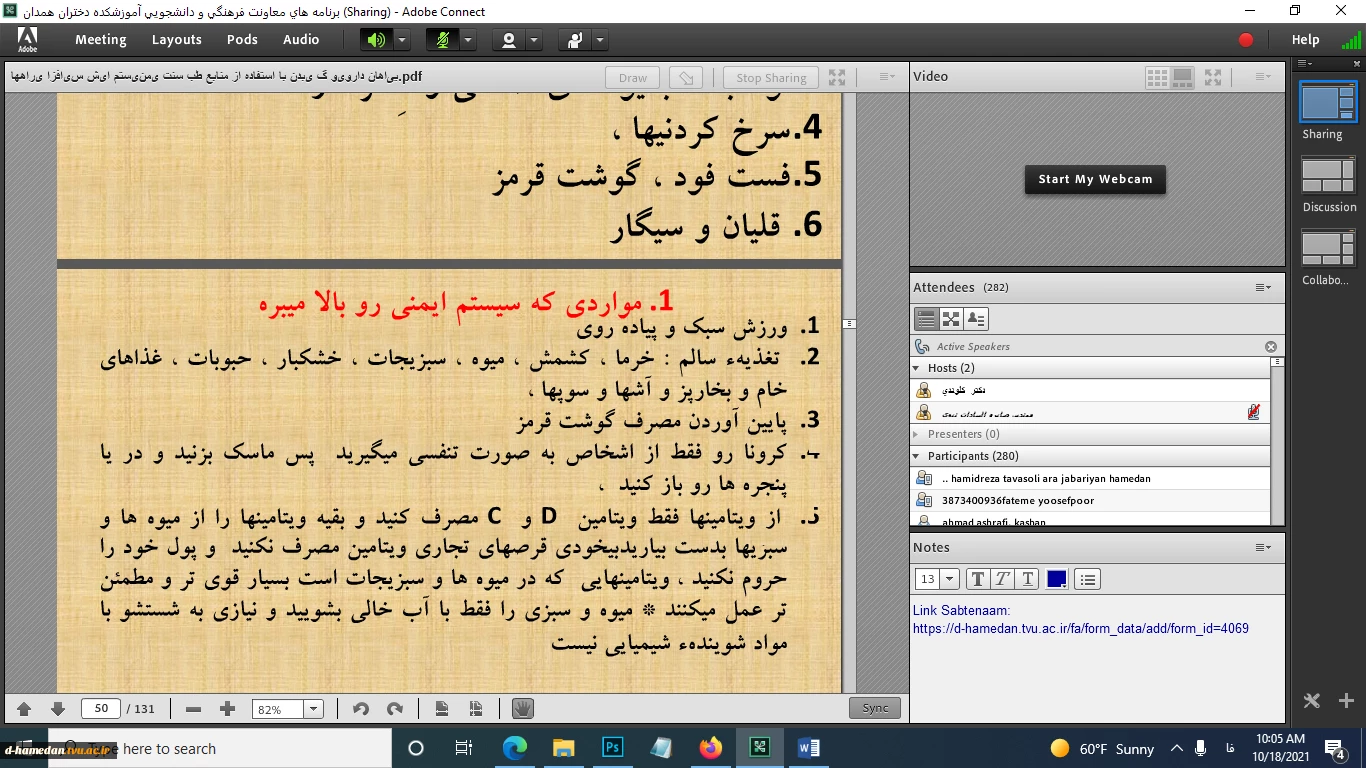1366x768 pixels.
Task: Switch Video pod to filmstrip view
Action: 1182,77
